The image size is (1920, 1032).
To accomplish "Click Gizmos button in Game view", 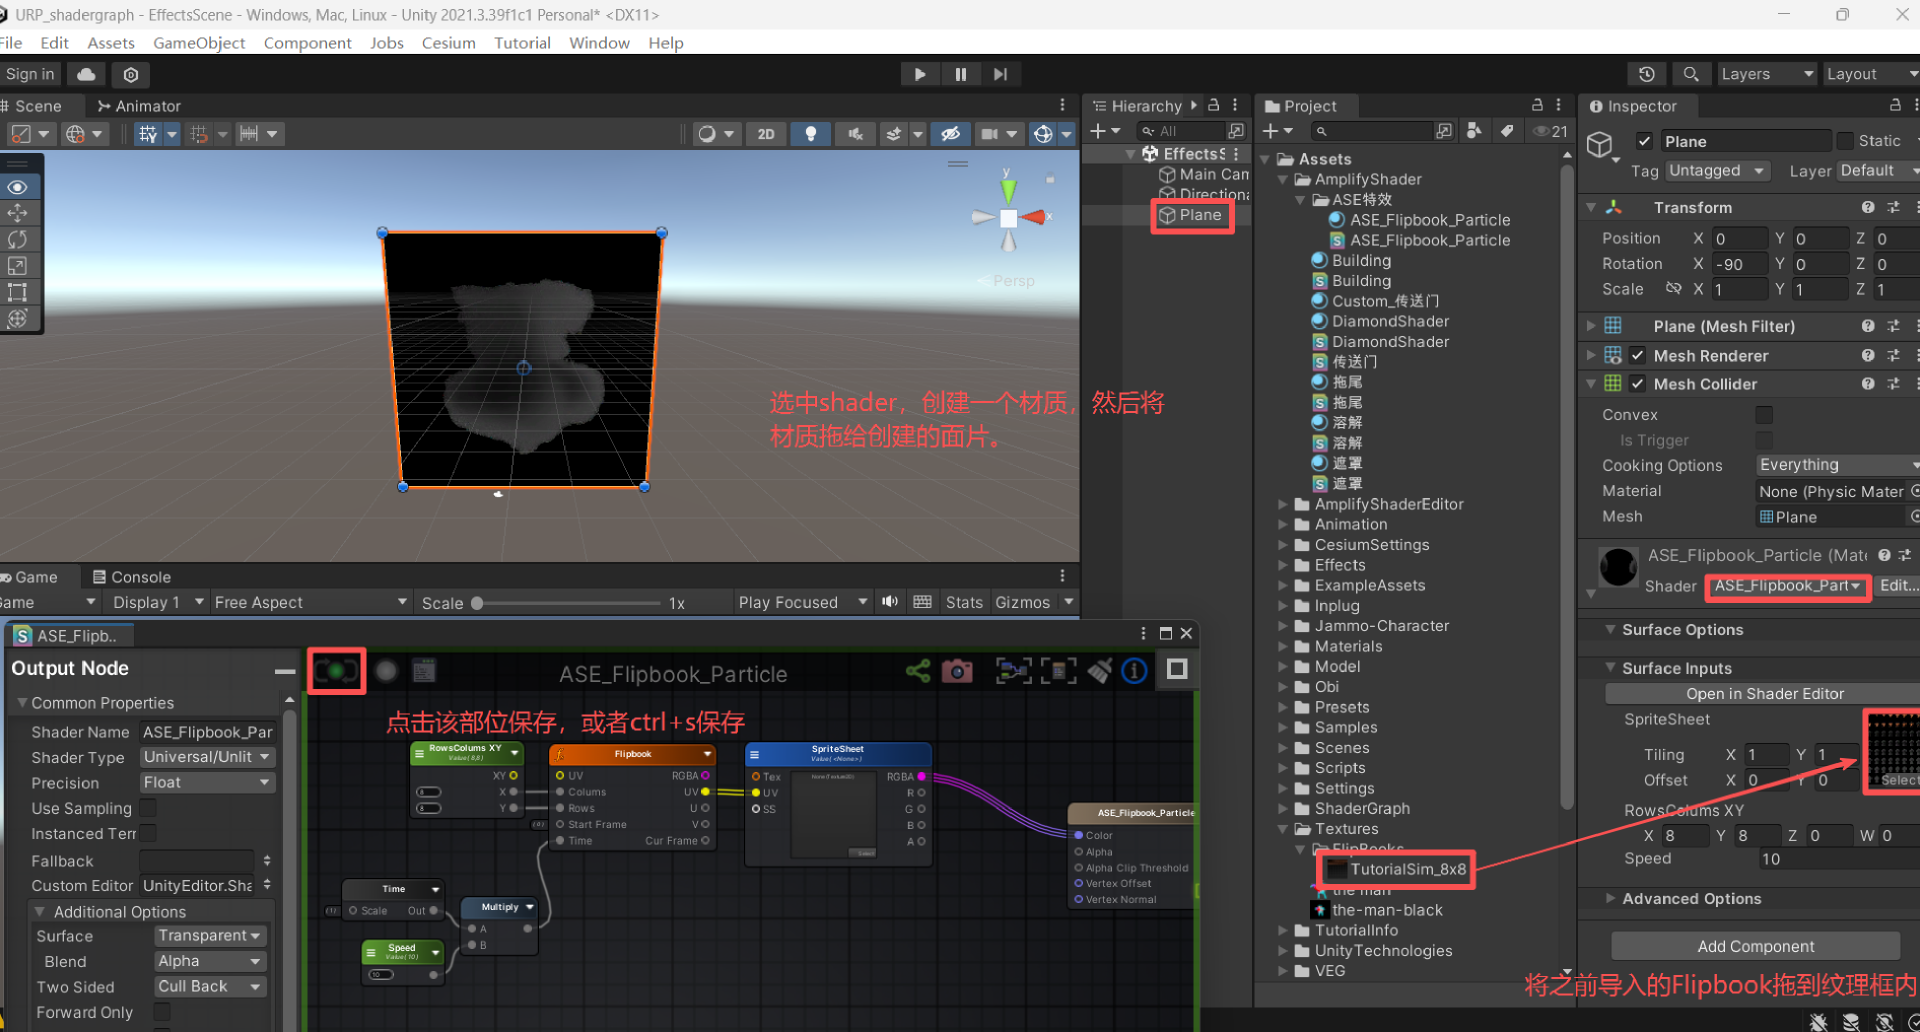I will point(1022,602).
